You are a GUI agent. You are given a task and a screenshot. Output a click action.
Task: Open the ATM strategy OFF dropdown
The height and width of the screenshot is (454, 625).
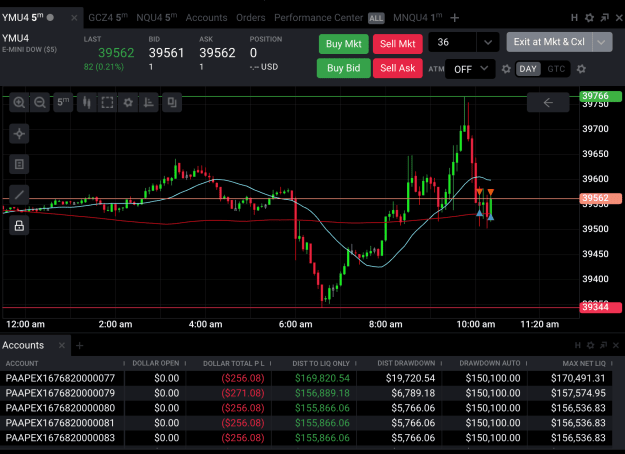(470, 69)
